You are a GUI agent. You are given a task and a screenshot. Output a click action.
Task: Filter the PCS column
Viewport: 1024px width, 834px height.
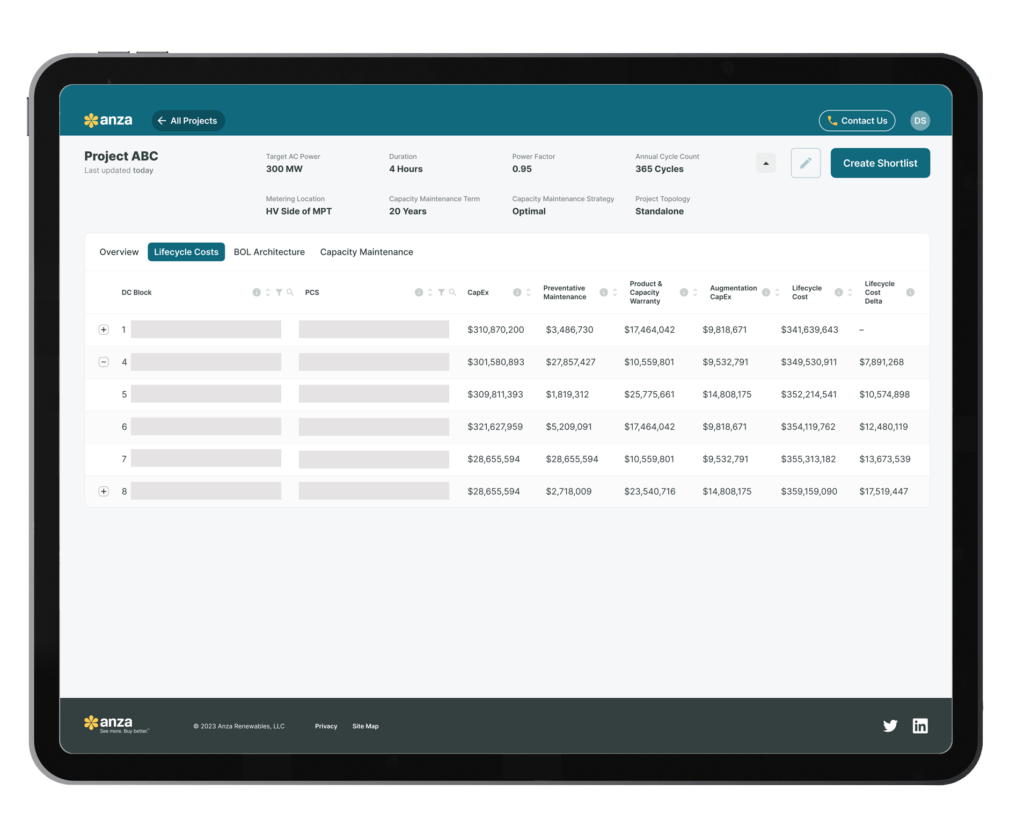(x=441, y=293)
